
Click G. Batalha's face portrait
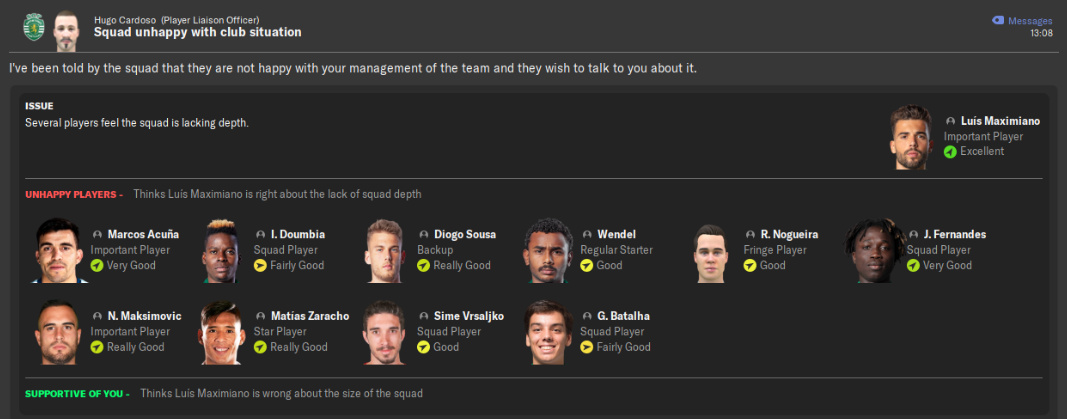pyautogui.click(x=549, y=333)
